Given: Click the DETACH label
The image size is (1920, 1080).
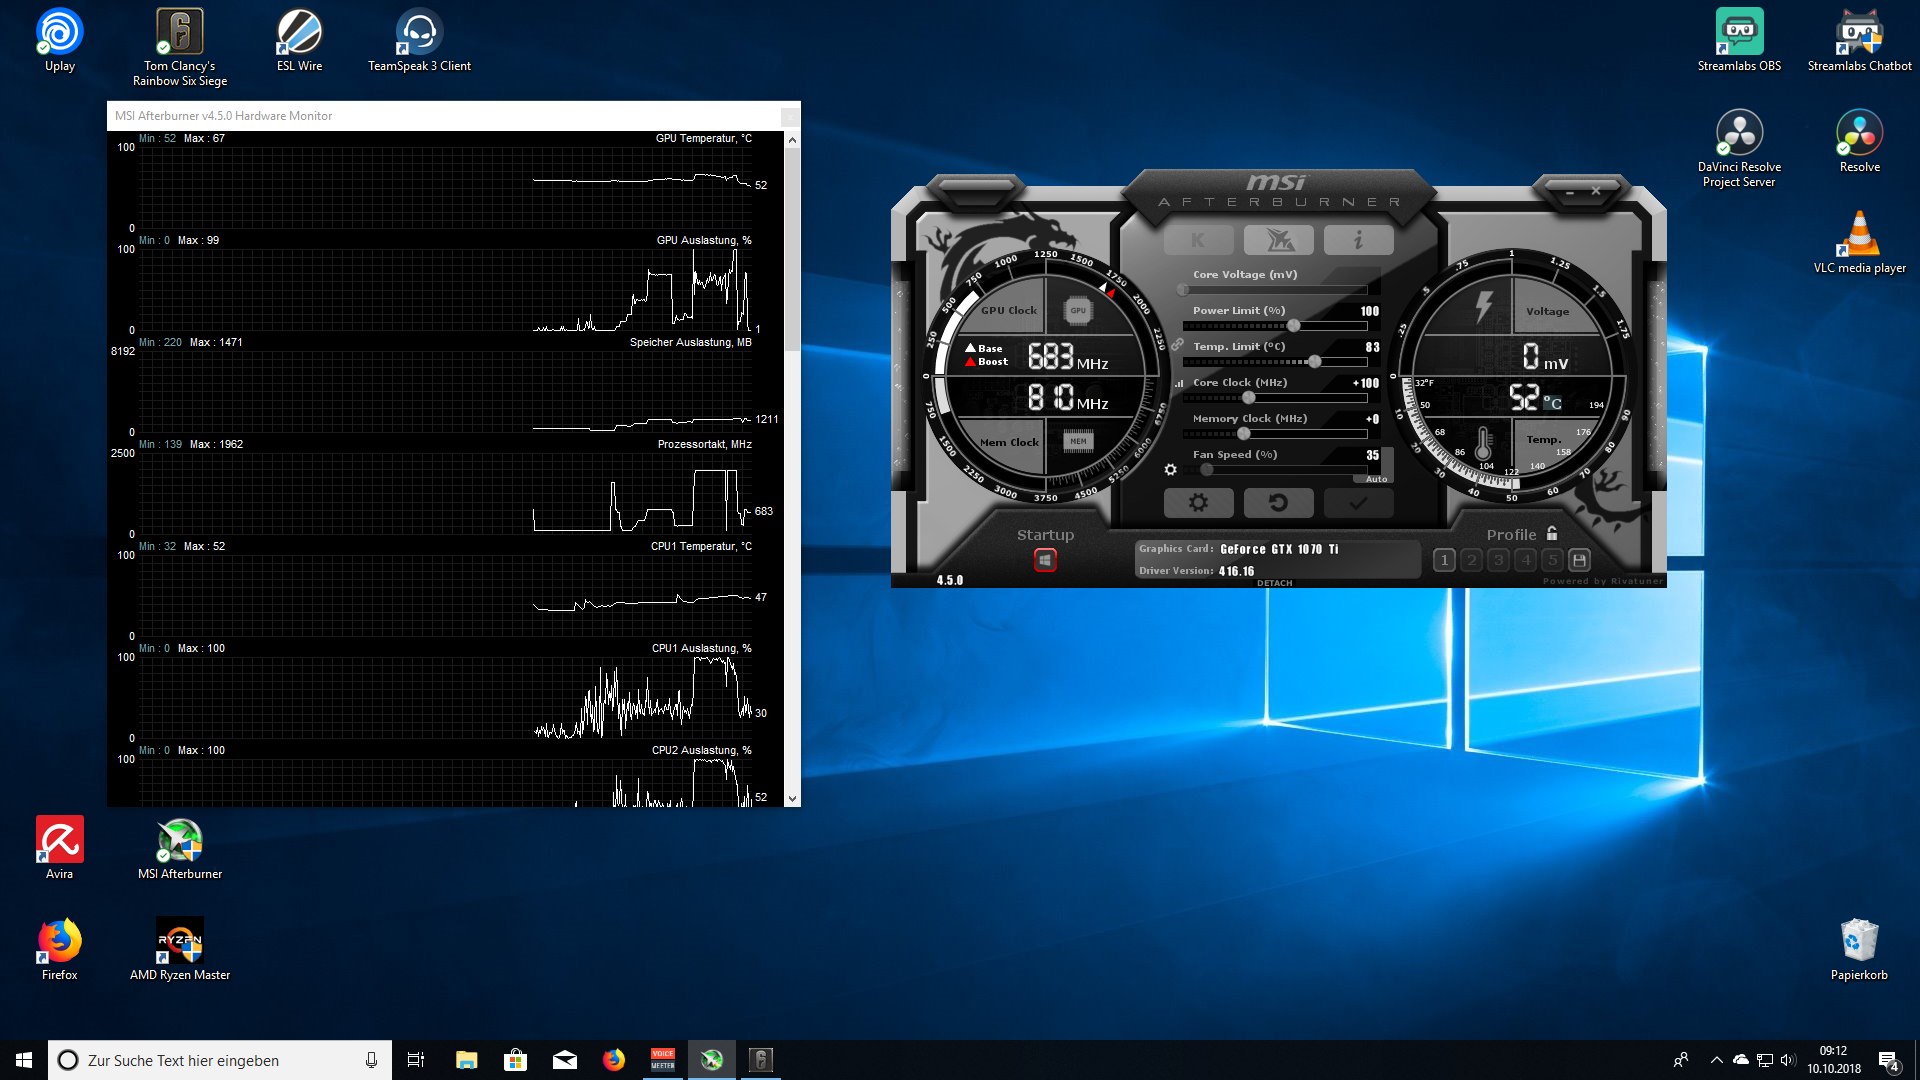Looking at the screenshot, I should pyautogui.click(x=1274, y=583).
